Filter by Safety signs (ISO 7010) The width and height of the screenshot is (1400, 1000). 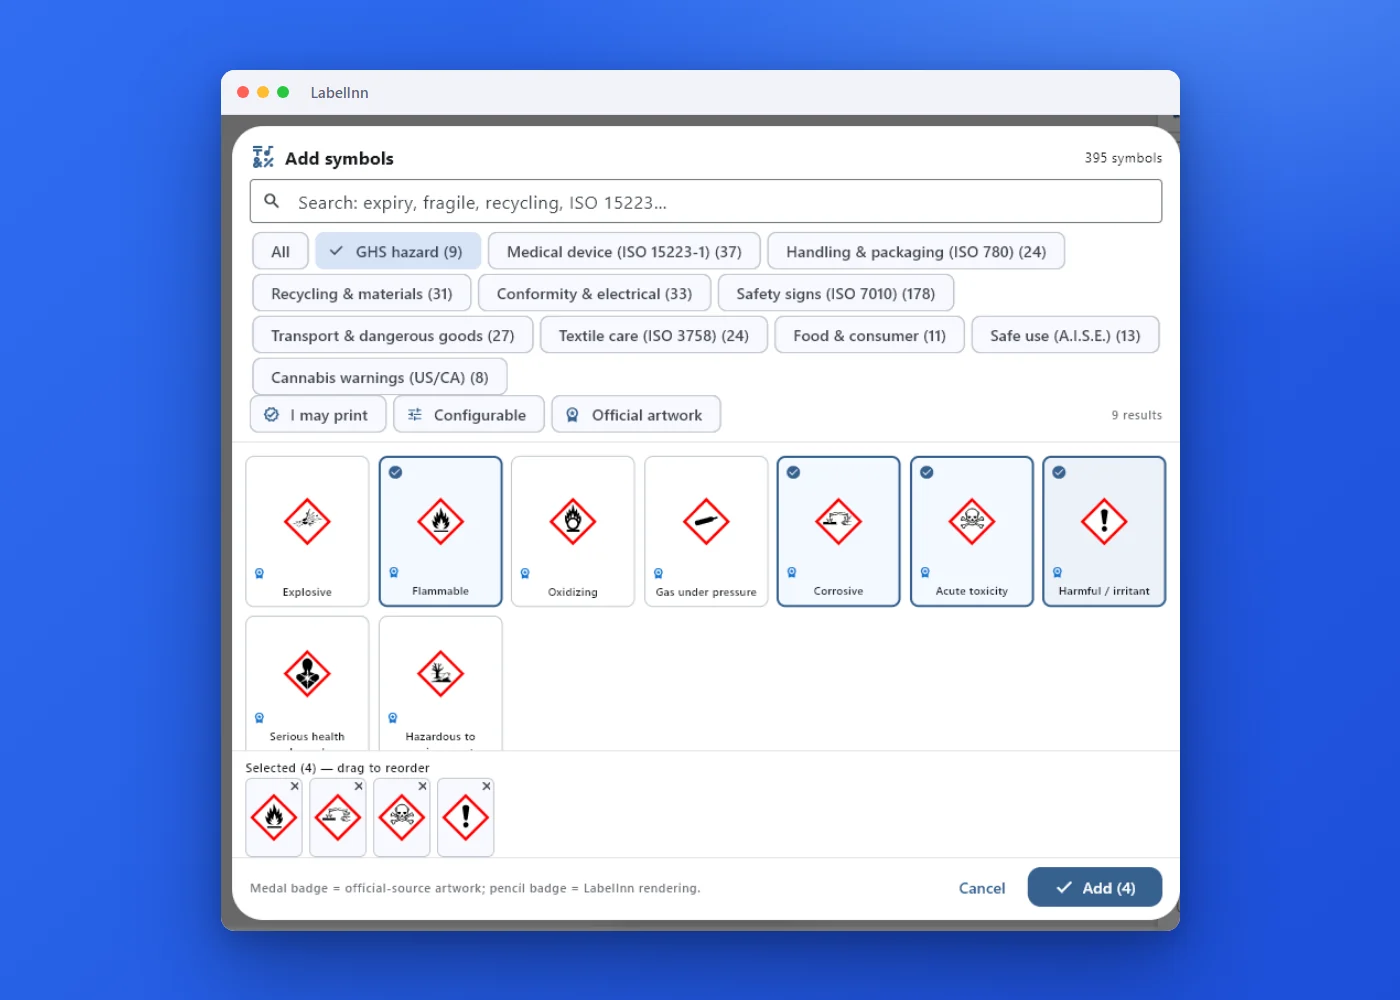[x=836, y=294]
